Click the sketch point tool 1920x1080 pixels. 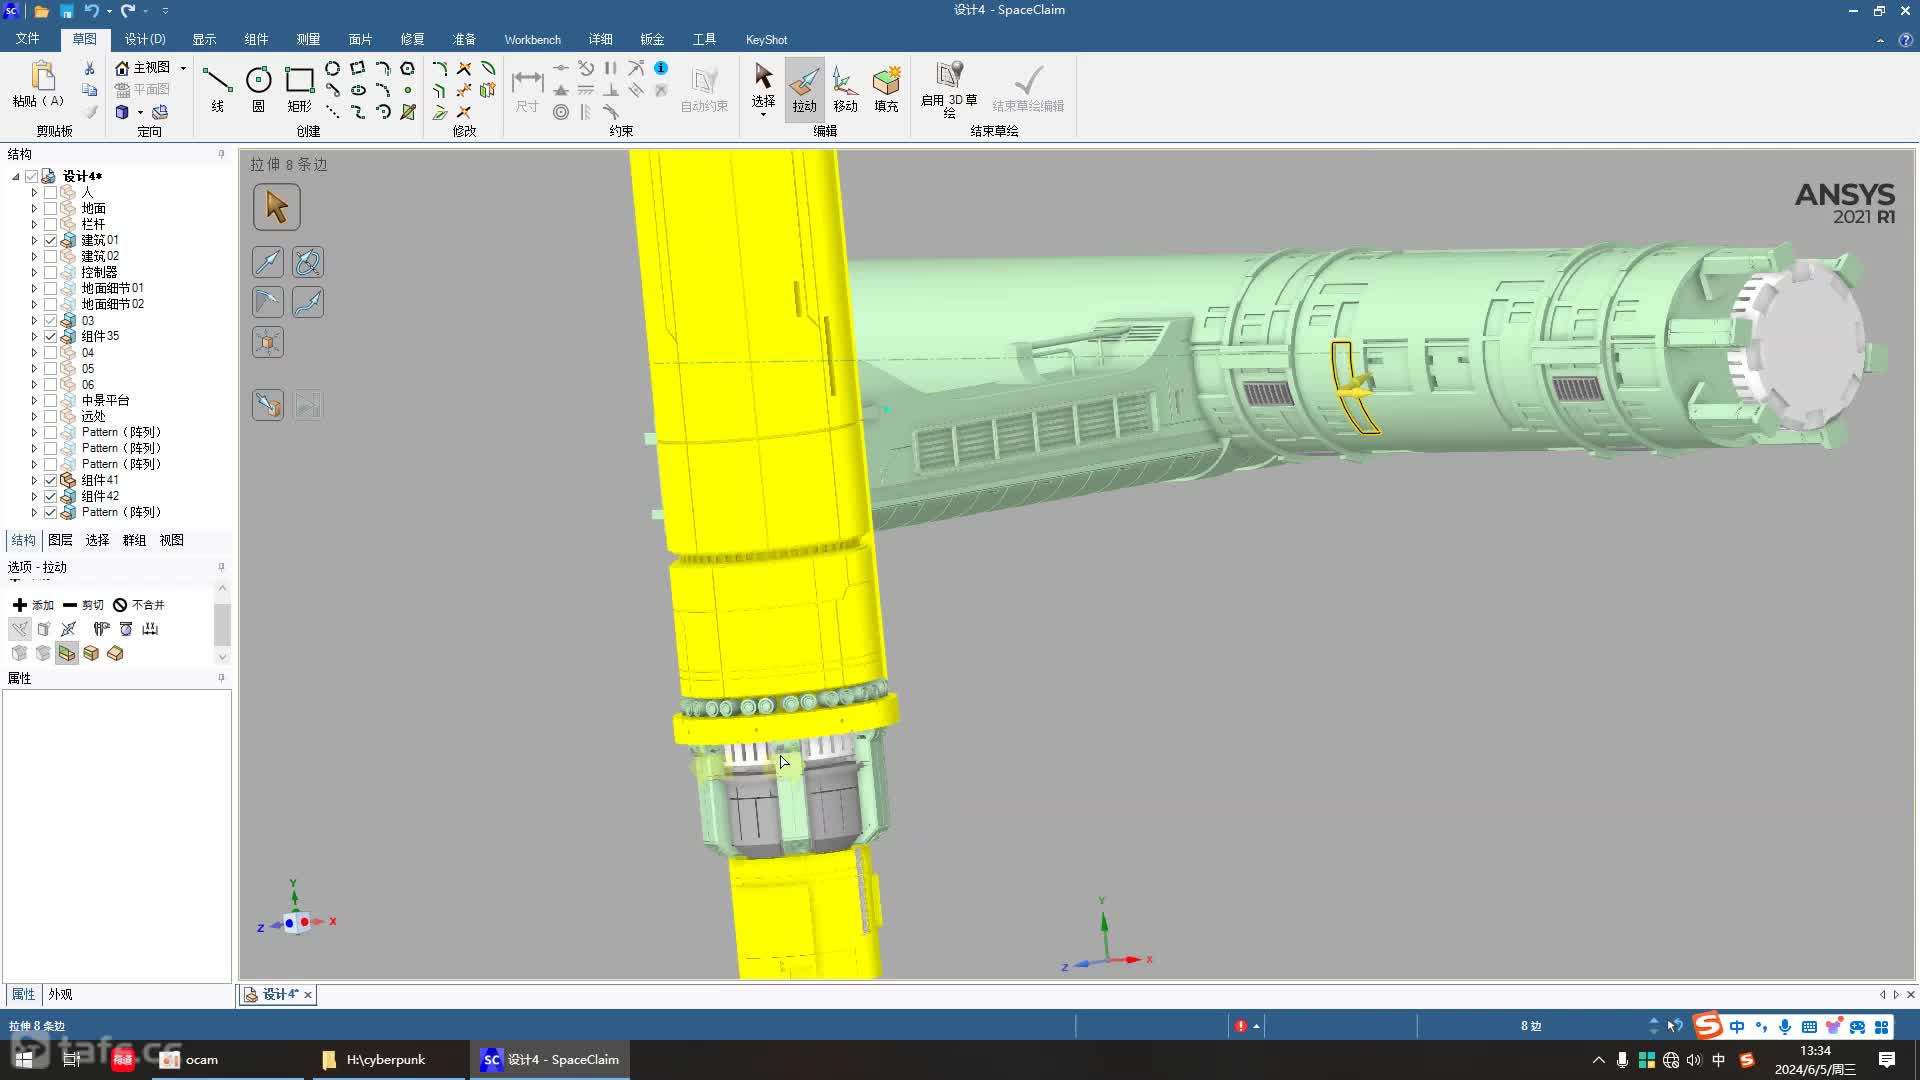coord(408,90)
